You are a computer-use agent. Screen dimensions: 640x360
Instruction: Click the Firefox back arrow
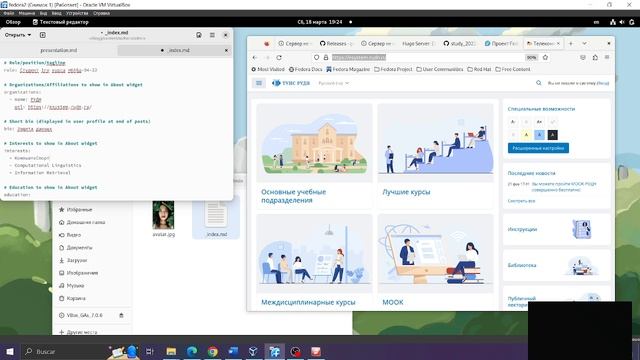(x=255, y=58)
